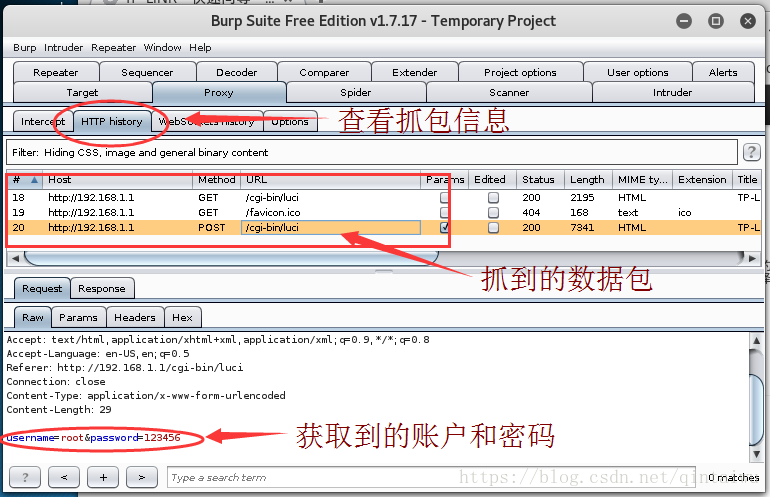Viewport: 770px width, 497px height.
Task: Switch to the Decoder tab
Action: (237, 72)
